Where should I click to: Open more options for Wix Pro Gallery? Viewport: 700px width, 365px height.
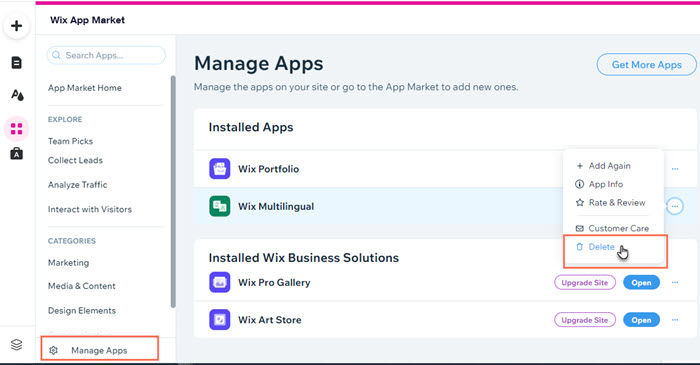tap(675, 282)
